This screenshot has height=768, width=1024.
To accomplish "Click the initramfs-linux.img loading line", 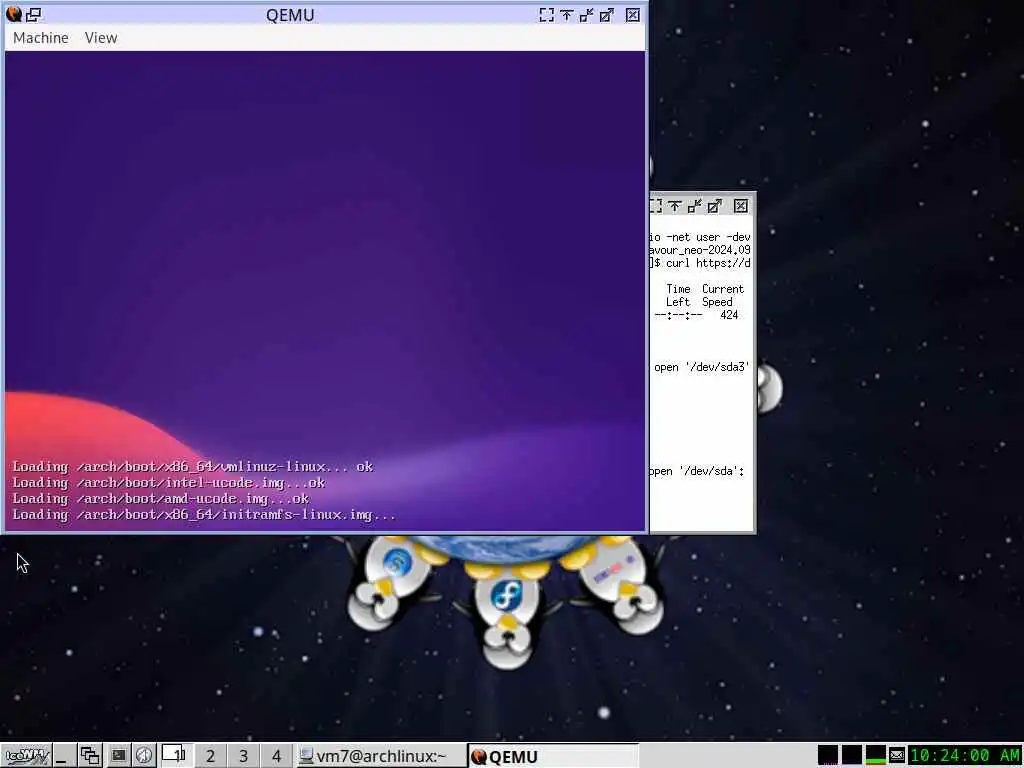I will pos(204,515).
